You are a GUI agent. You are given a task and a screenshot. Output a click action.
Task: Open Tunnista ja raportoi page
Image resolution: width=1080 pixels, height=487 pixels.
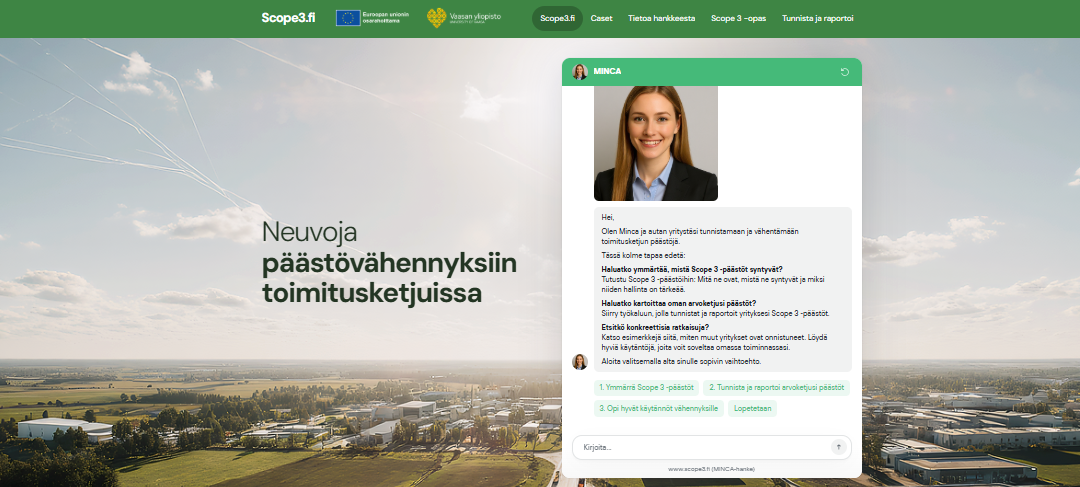pyautogui.click(x=818, y=19)
